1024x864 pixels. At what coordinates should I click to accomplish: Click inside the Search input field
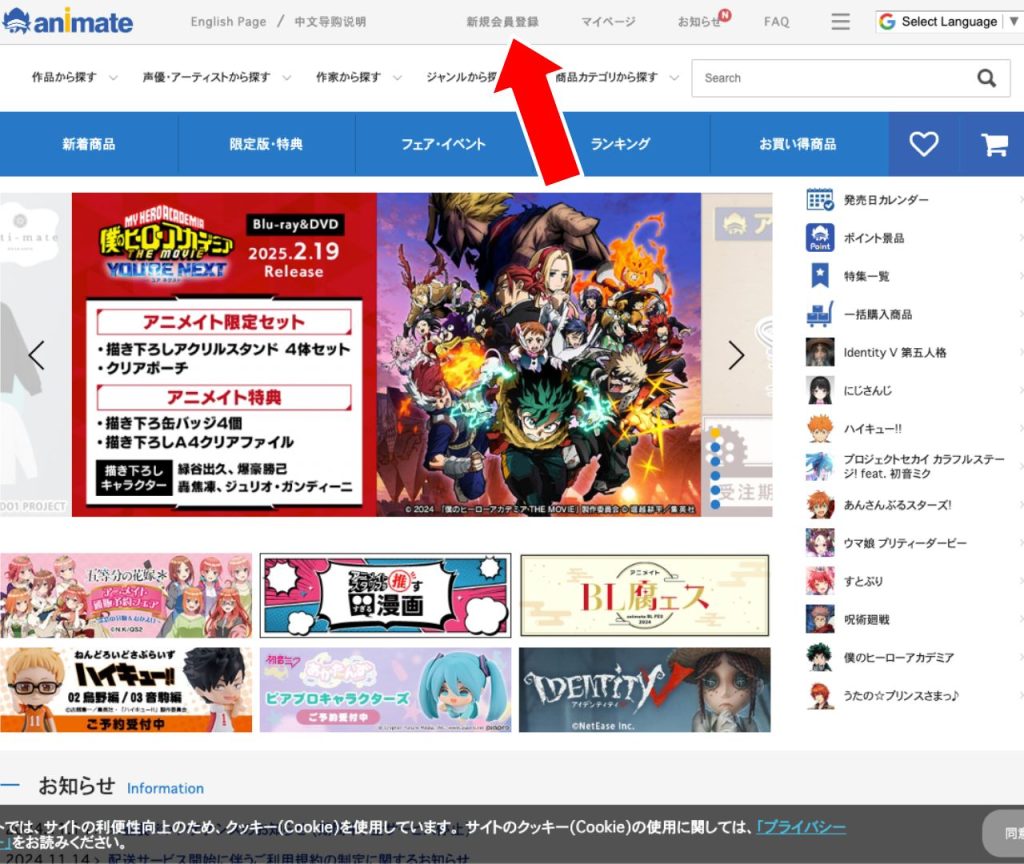830,78
